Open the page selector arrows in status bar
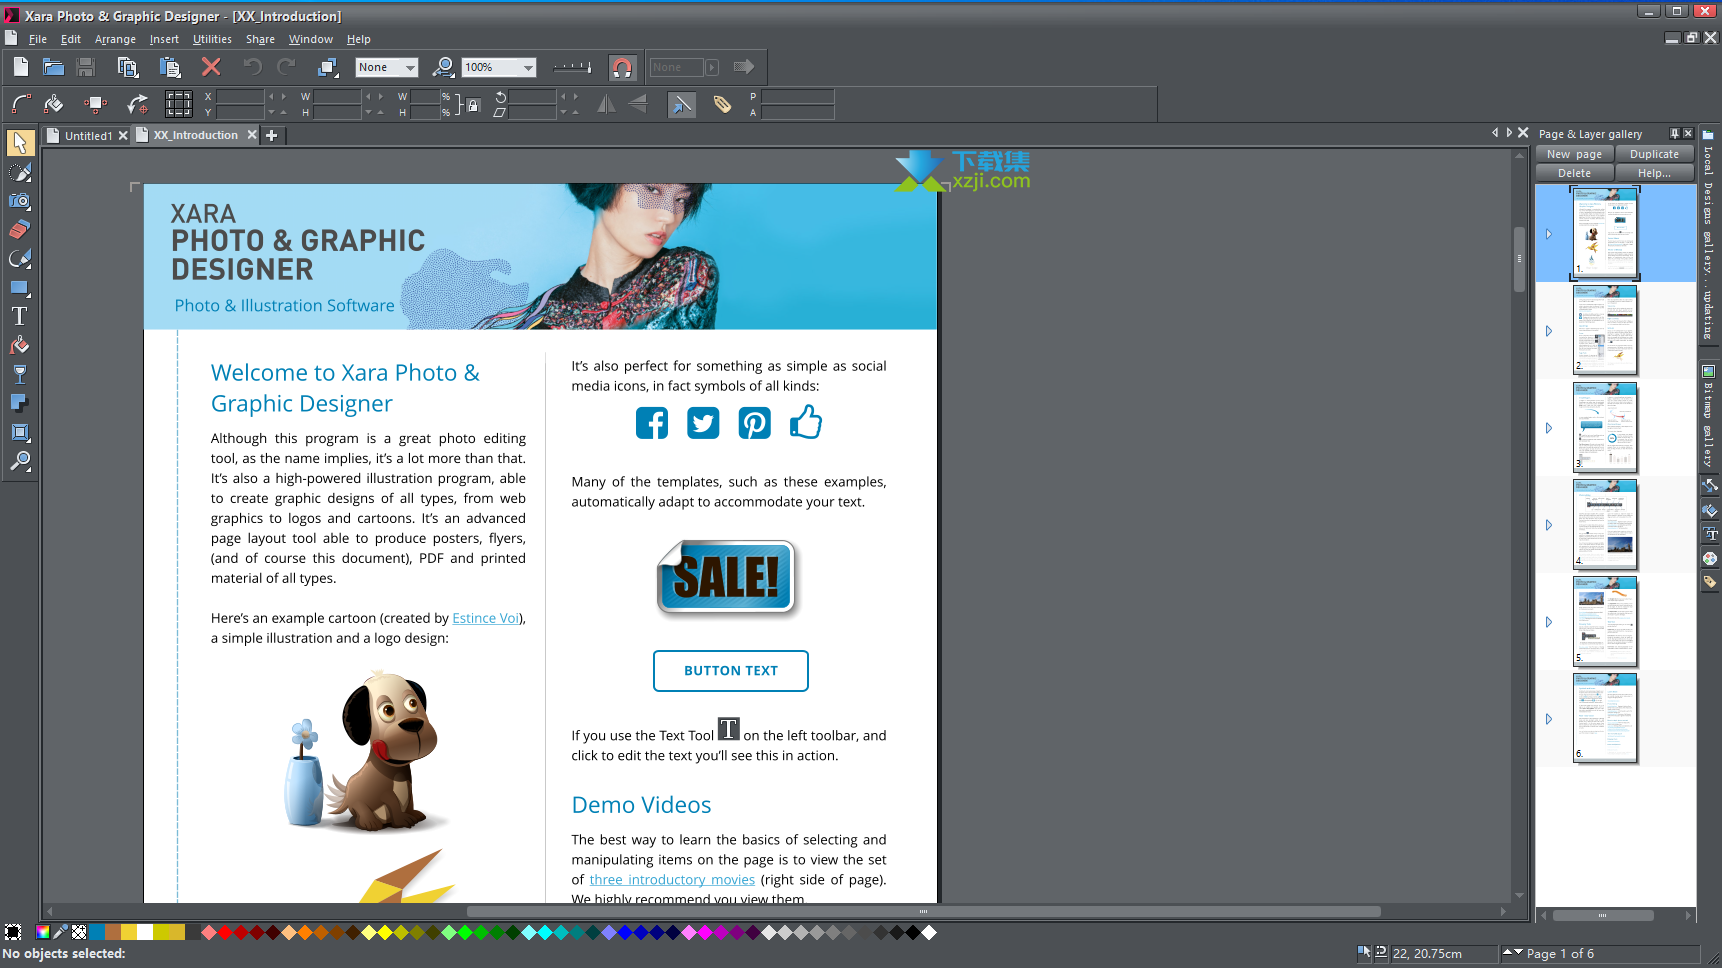1722x968 pixels. 1513,952
